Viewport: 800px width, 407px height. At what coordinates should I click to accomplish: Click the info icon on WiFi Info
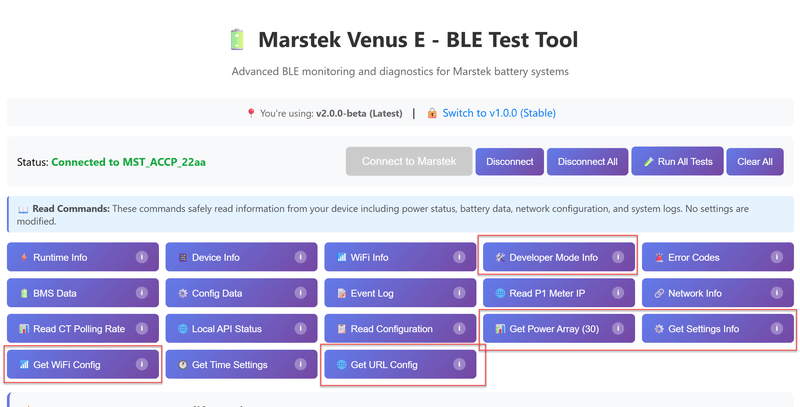pyautogui.click(x=459, y=257)
